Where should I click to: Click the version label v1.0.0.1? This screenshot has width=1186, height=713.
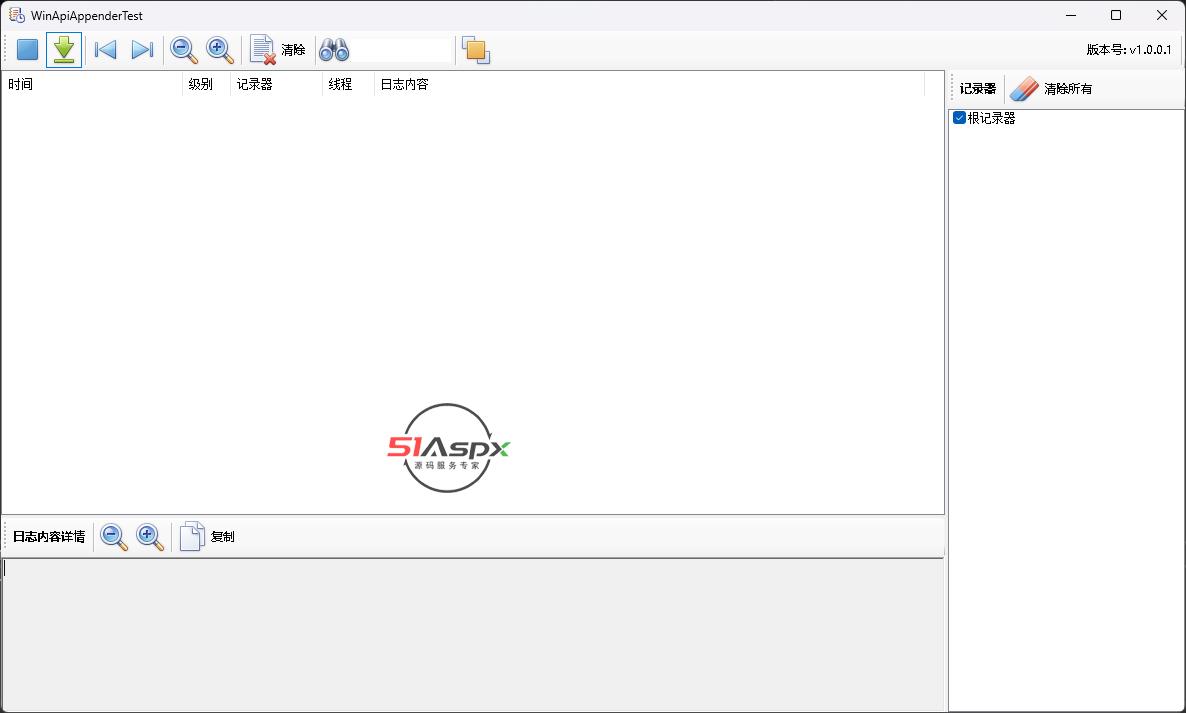point(1129,50)
